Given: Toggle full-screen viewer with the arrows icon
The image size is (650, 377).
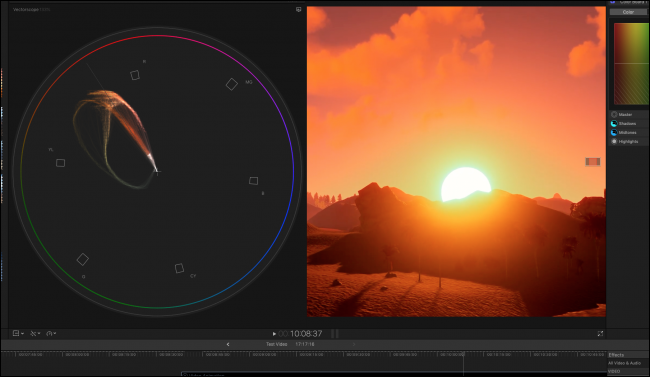Looking at the screenshot, I should [600, 333].
